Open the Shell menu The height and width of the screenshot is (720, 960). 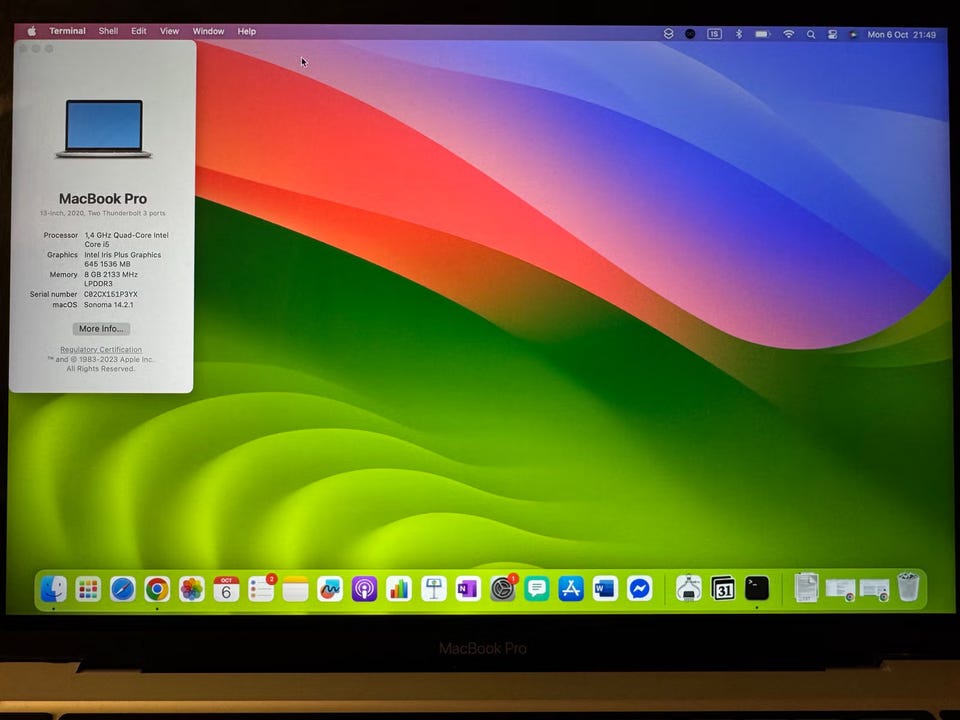pyautogui.click(x=108, y=32)
